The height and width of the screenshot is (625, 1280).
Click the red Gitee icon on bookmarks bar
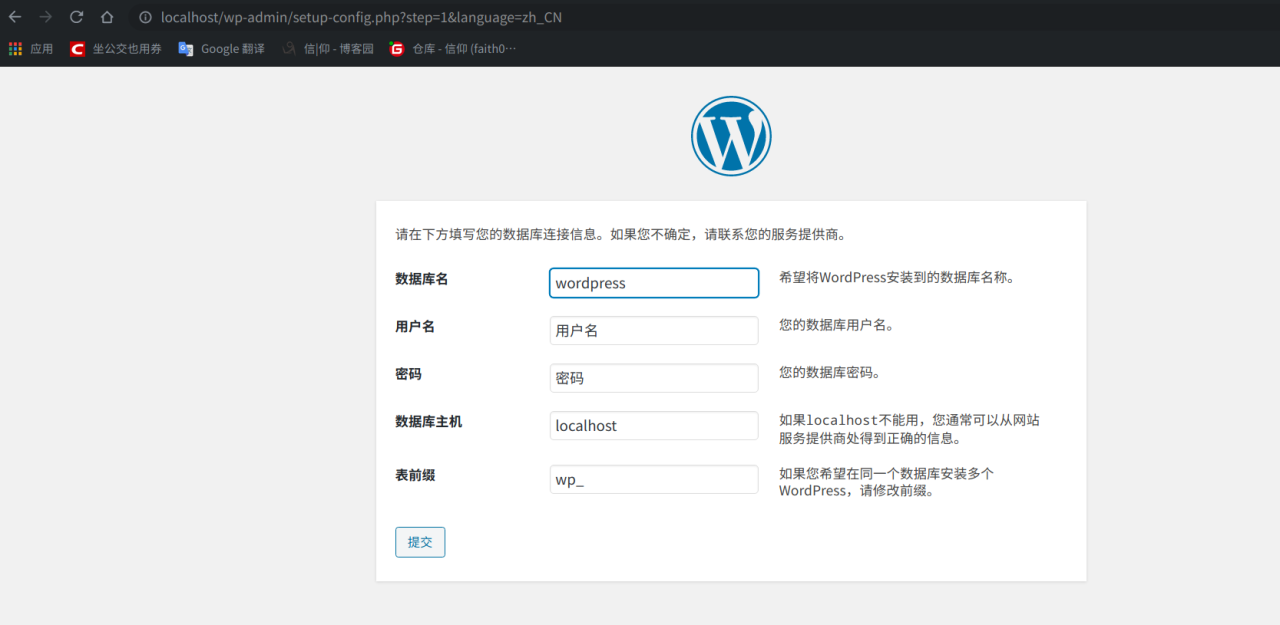coord(396,48)
